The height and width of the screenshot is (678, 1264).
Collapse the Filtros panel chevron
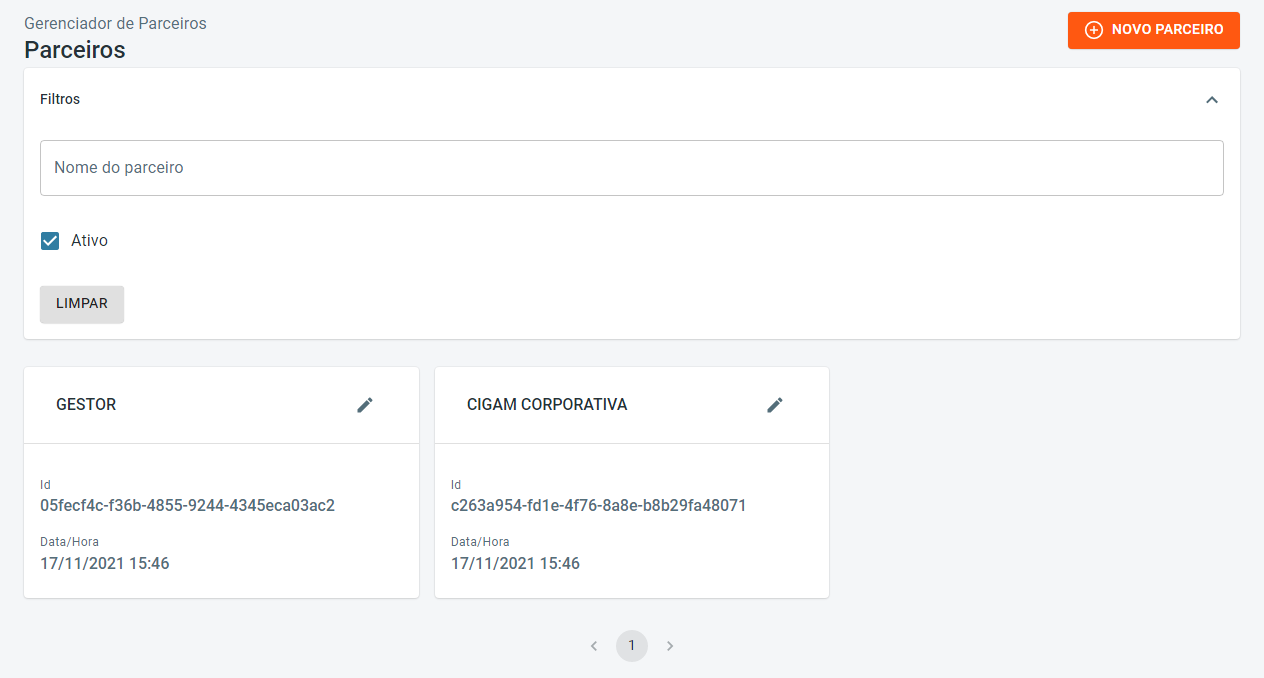pos(1212,100)
